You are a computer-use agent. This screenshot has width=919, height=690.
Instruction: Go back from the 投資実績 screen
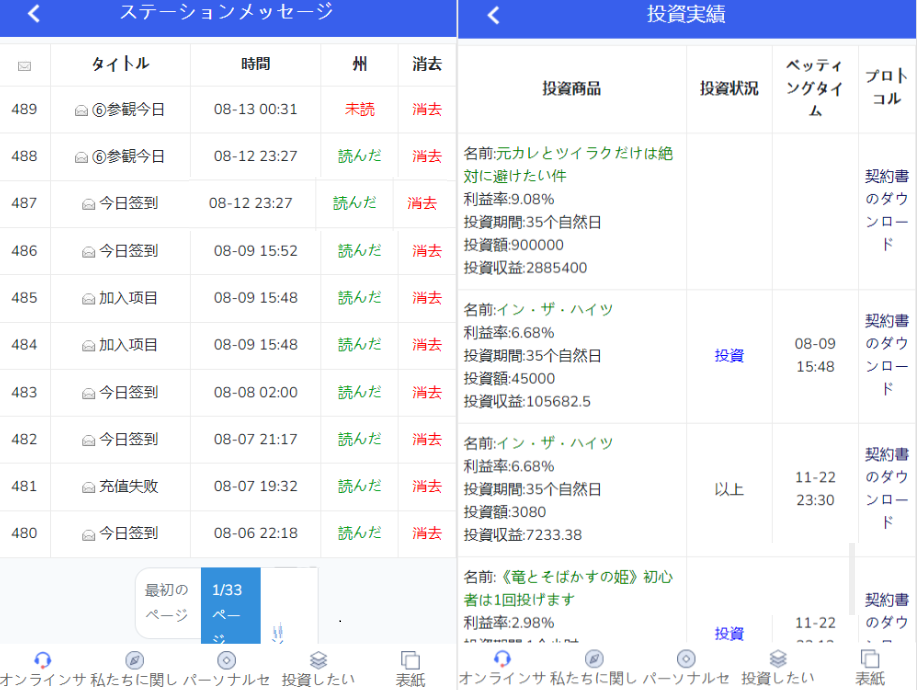click(x=493, y=15)
